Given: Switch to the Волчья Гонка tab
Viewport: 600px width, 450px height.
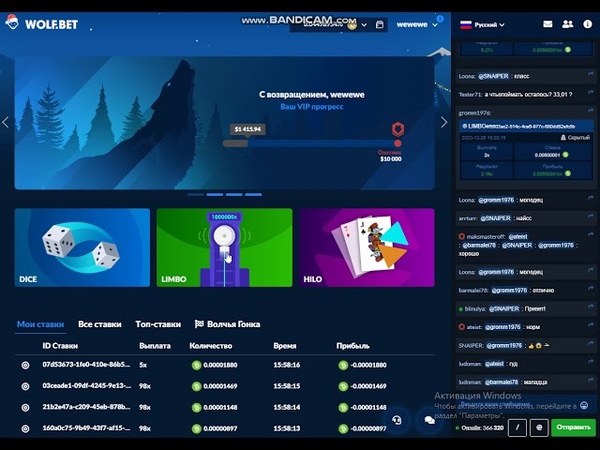Looking at the screenshot, I should point(227,324).
